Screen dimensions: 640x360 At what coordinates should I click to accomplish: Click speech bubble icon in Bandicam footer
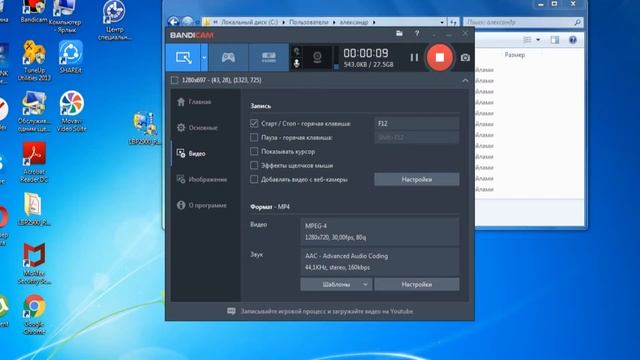point(231,311)
